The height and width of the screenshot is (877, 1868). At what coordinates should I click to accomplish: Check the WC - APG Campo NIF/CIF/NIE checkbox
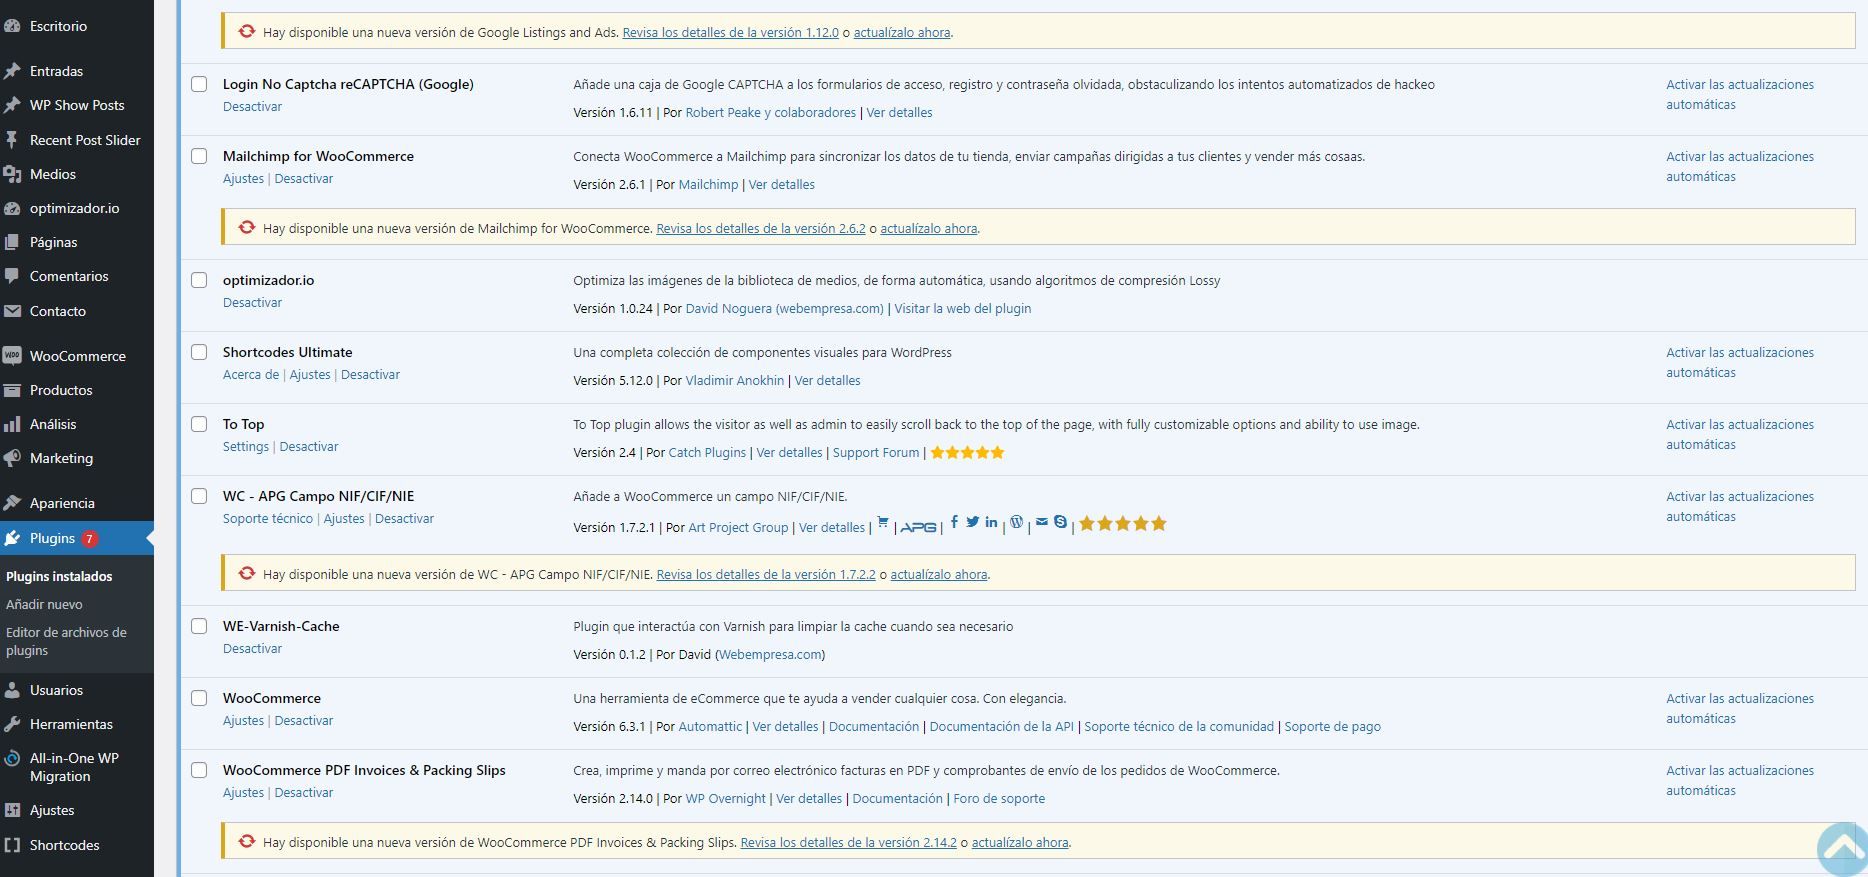199,496
